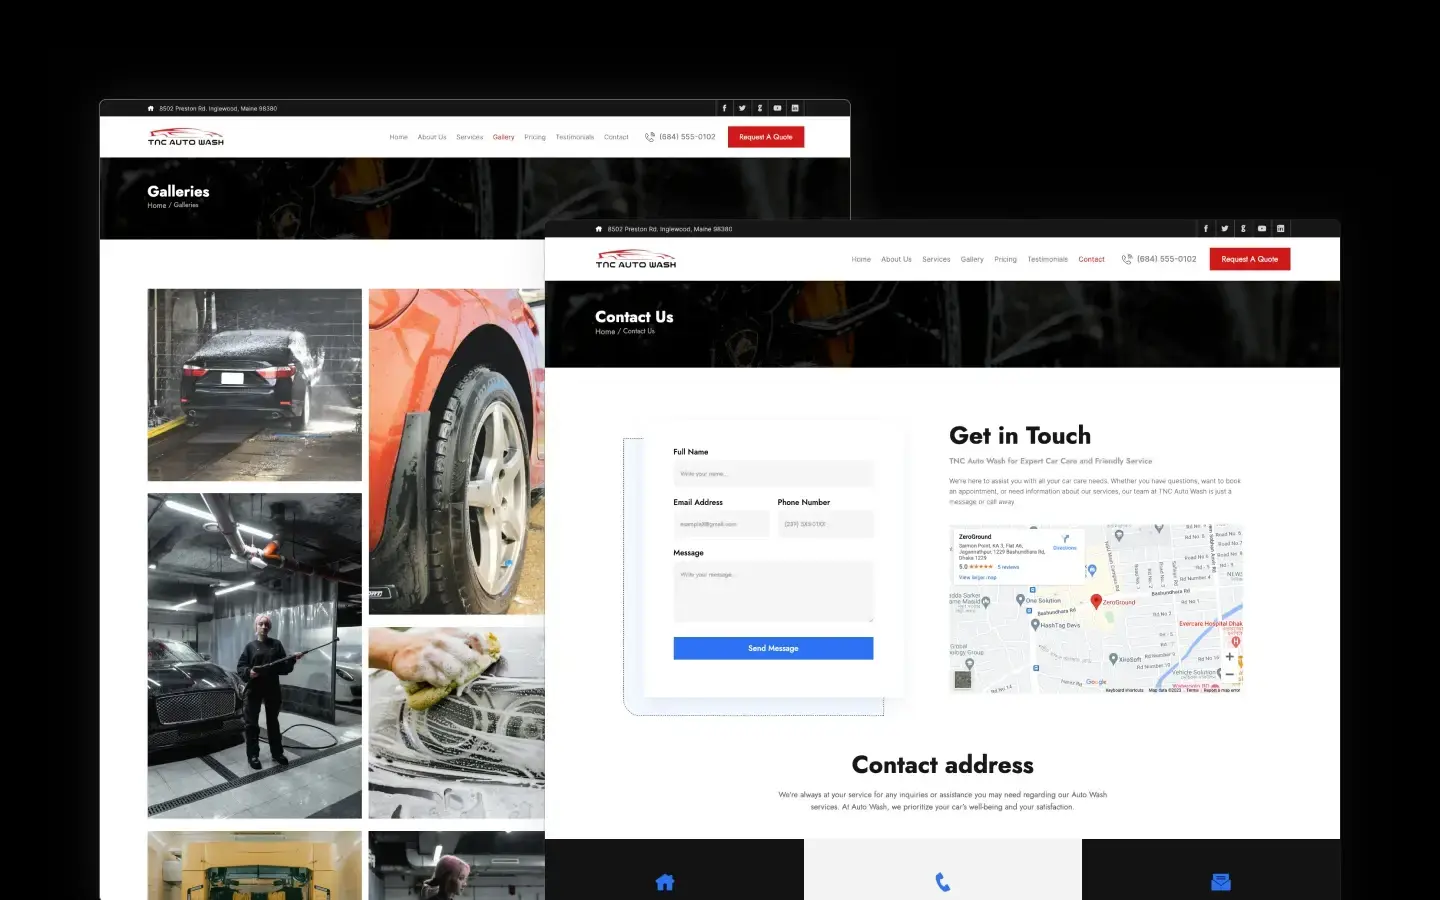Open YouTube icon in Contact page top bar
The image size is (1440, 900).
click(x=1262, y=229)
